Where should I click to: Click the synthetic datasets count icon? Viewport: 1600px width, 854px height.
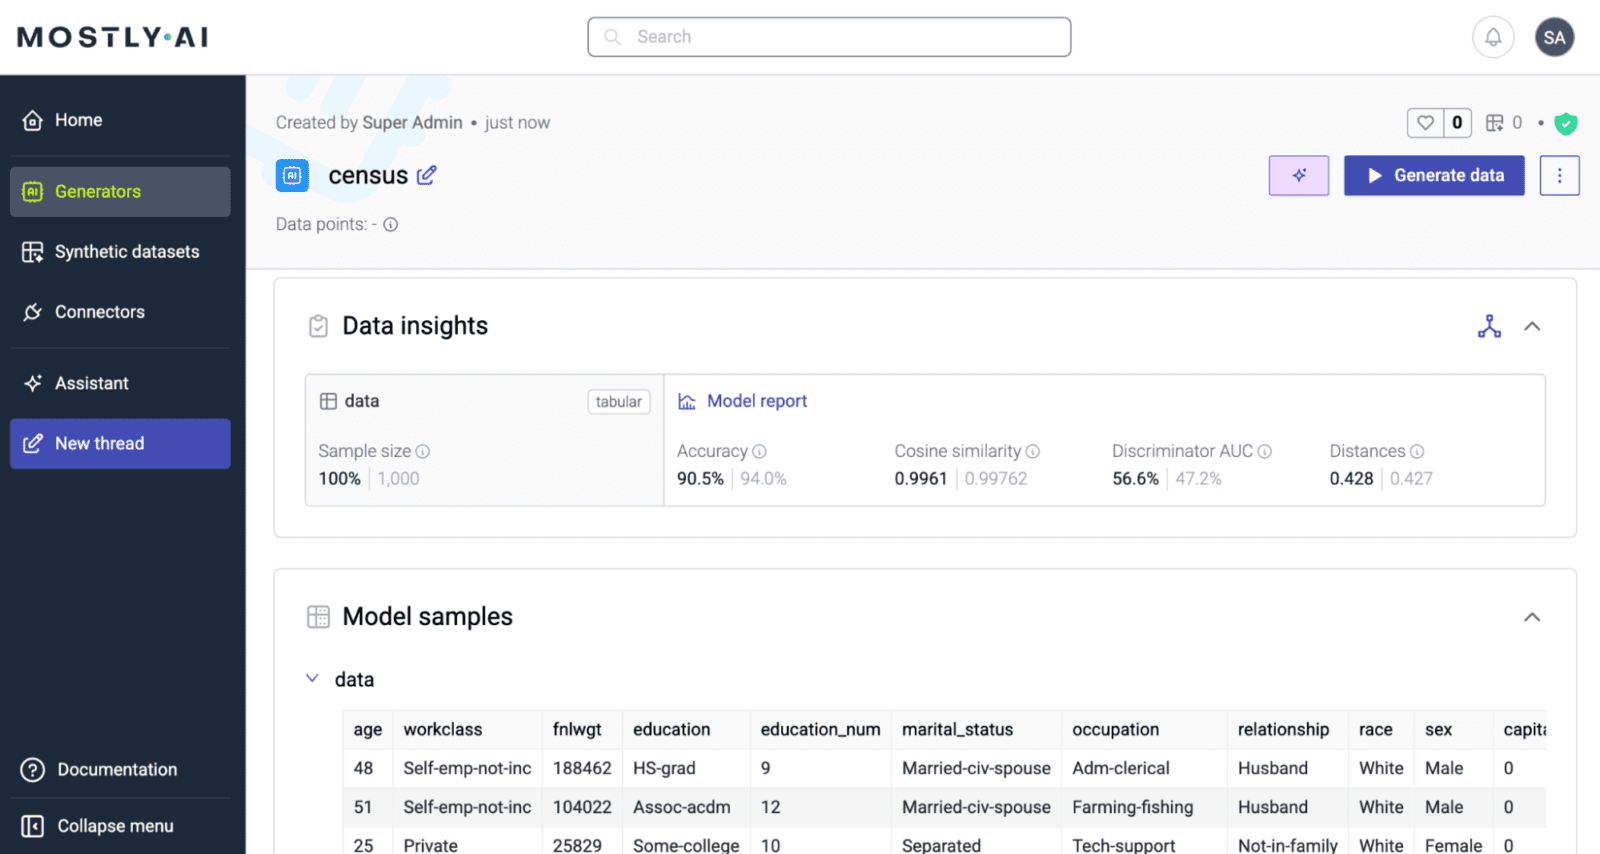pyautogui.click(x=1494, y=123)
